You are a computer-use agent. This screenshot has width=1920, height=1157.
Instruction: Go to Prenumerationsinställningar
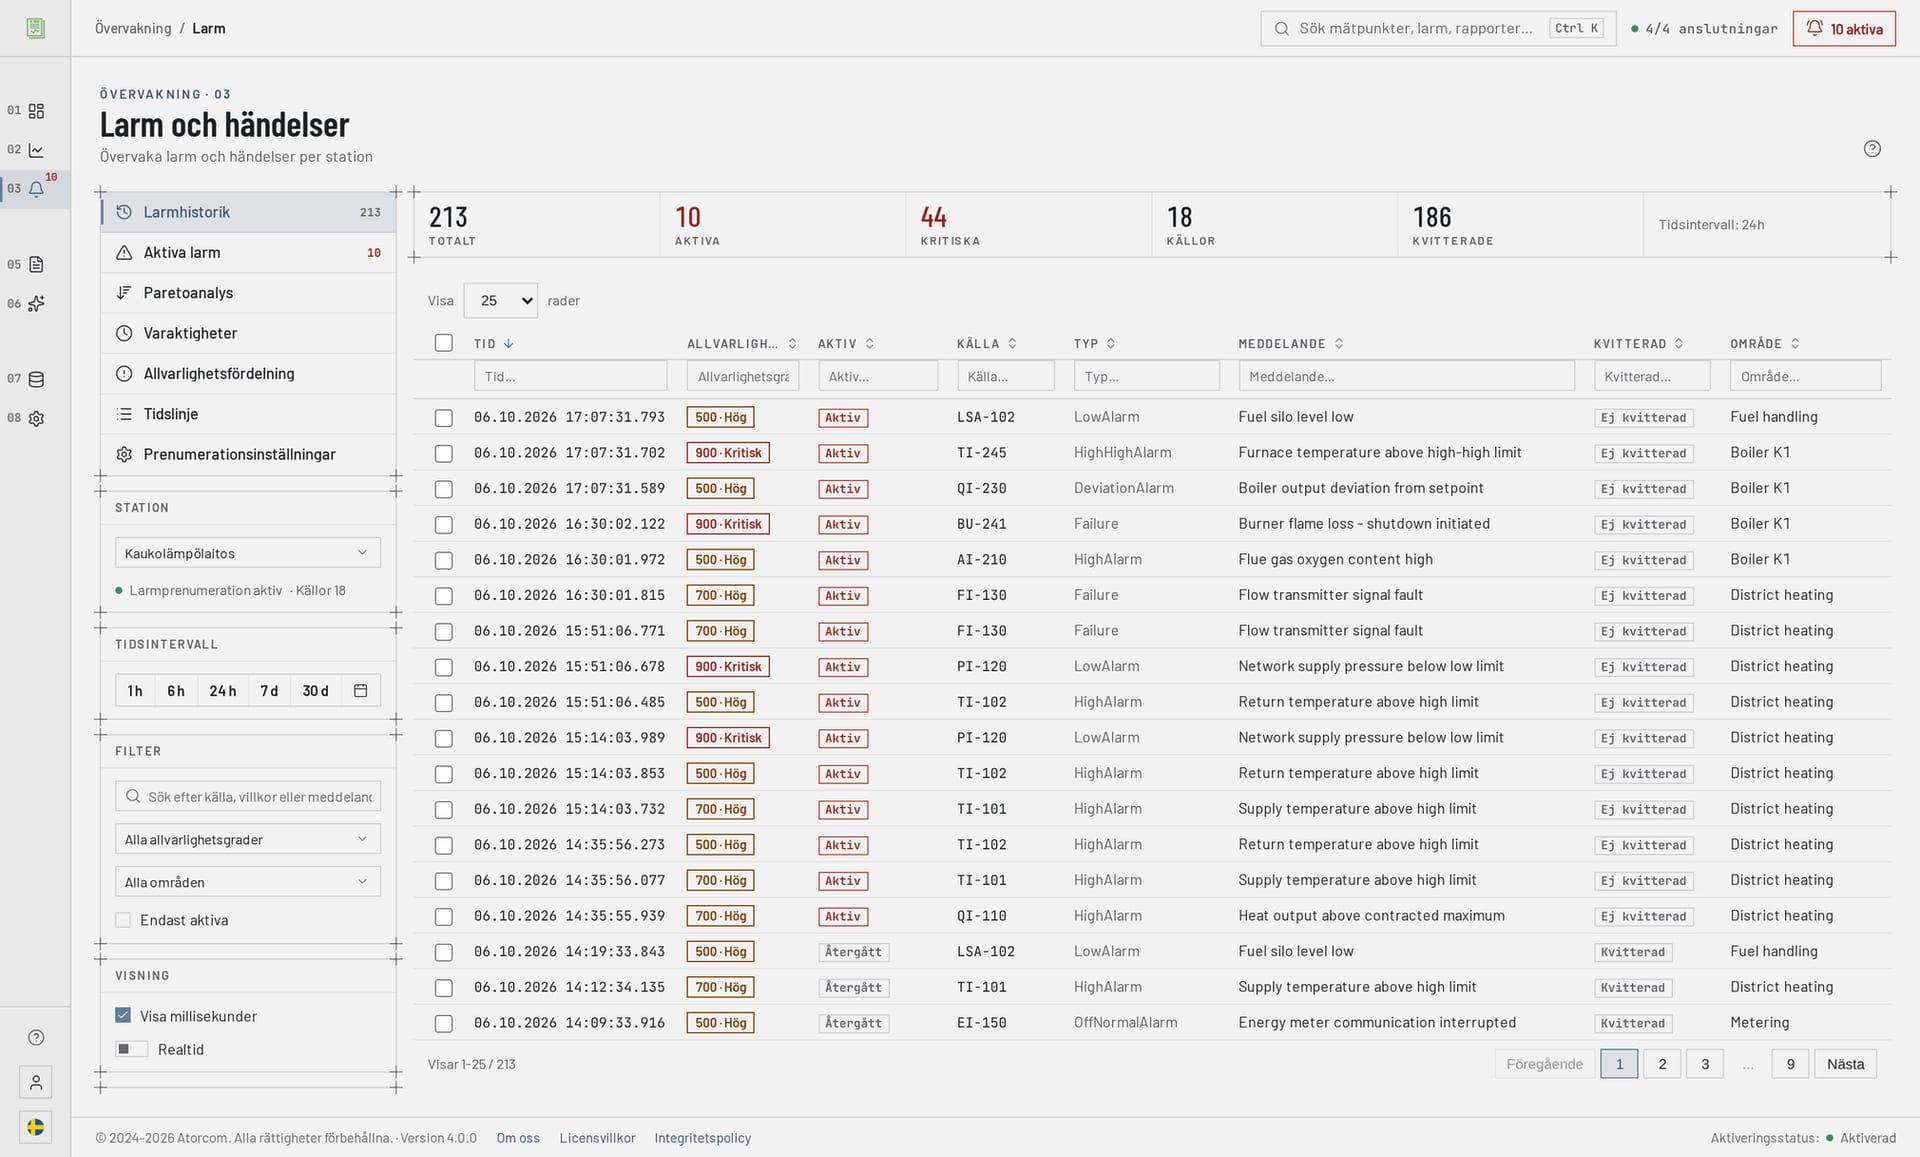coord(248,454)
